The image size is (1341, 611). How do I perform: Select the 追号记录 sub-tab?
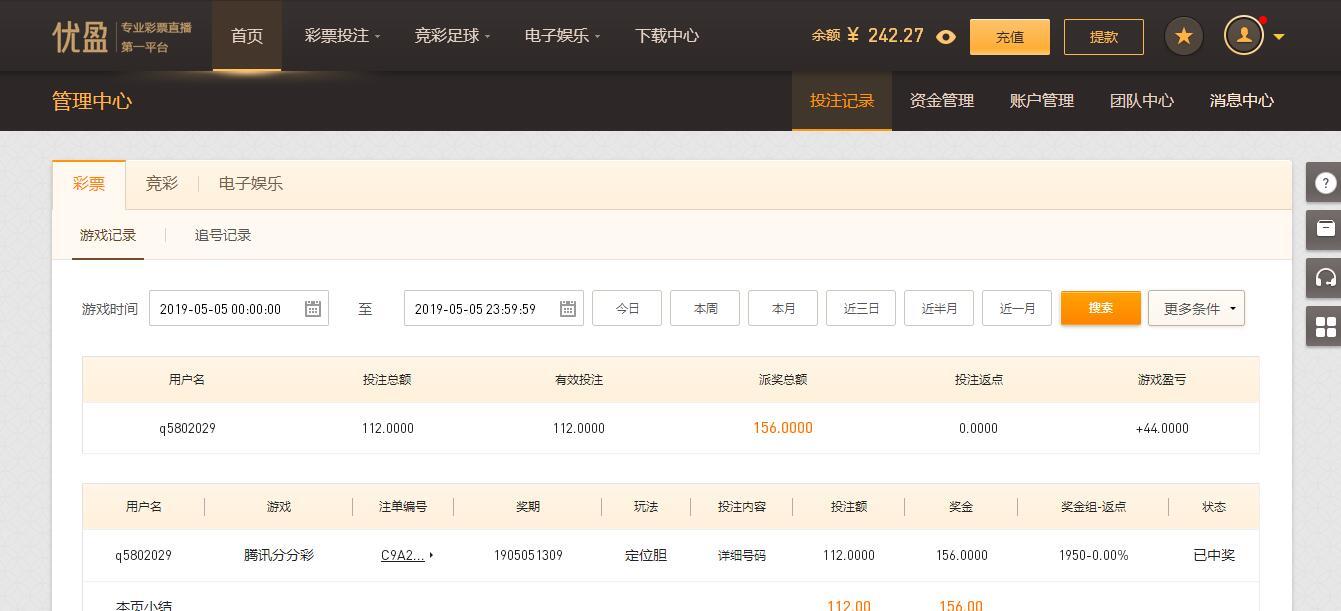223,236
